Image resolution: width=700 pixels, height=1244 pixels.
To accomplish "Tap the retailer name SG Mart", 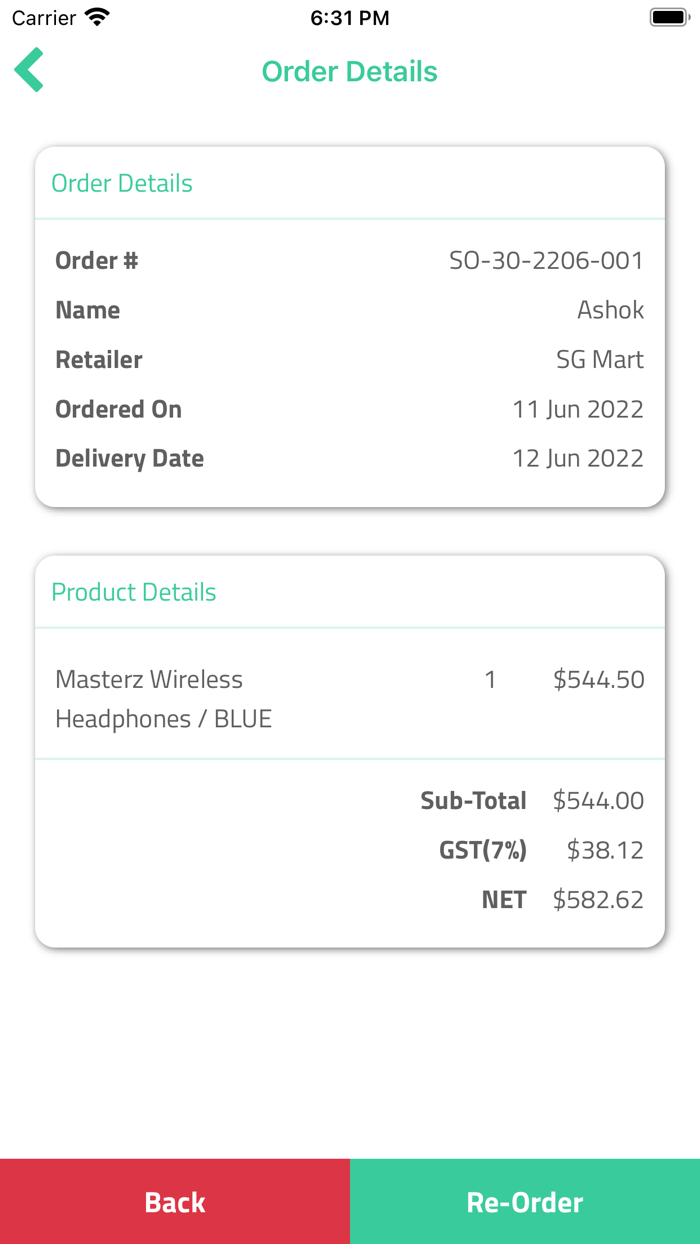I will pyautogui.click(x=600, y=360).
